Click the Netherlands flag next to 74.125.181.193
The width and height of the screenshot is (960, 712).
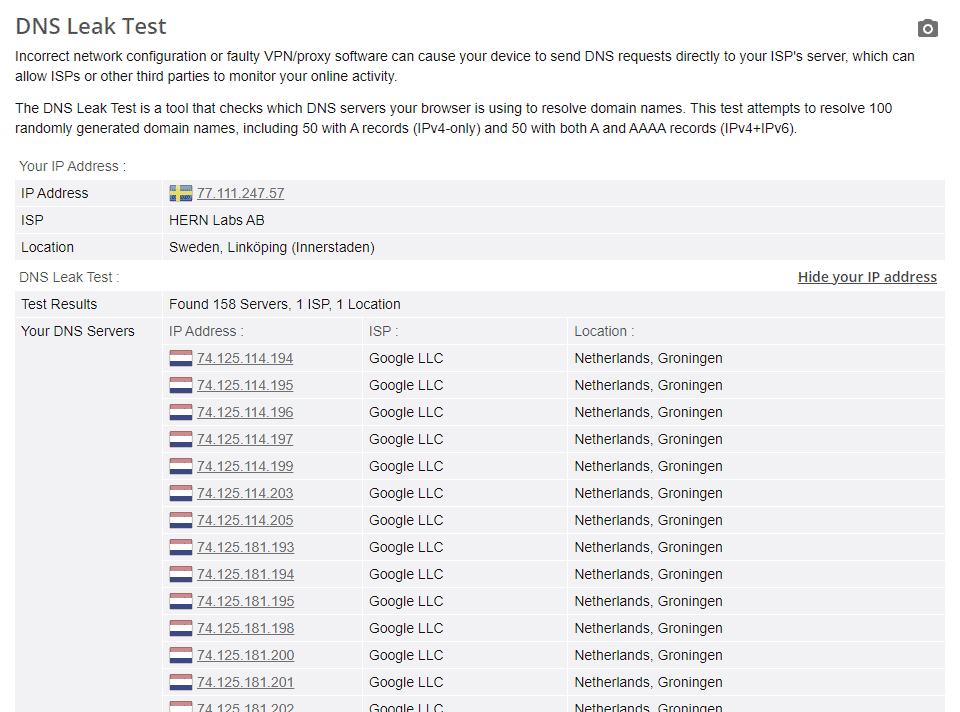point(181,547)
